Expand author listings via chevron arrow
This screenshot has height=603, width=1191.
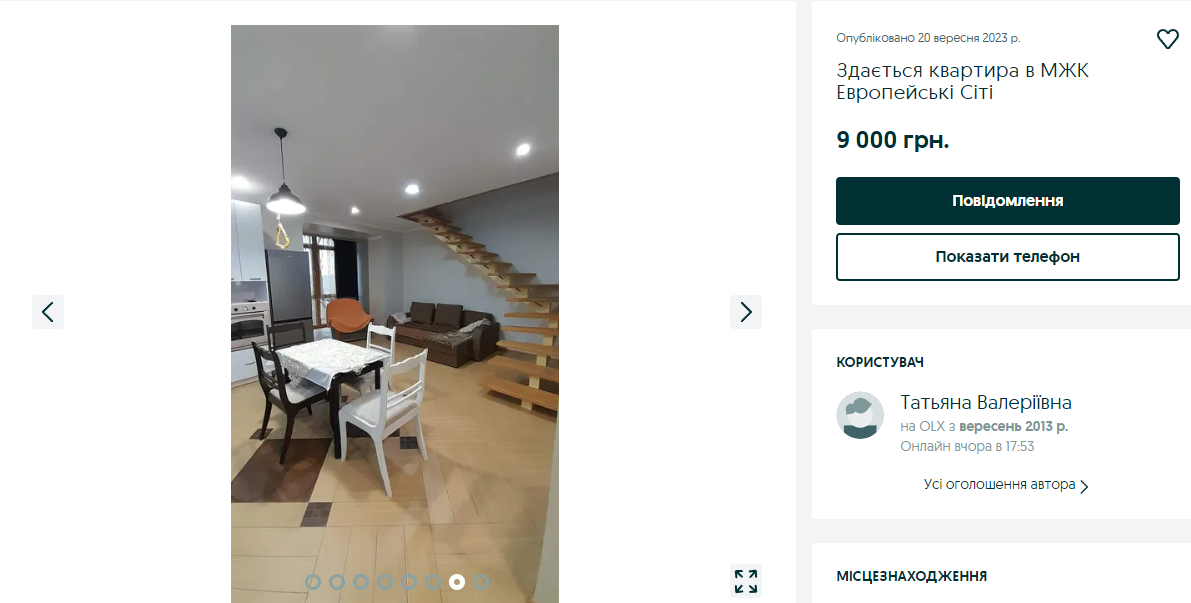1084,487
